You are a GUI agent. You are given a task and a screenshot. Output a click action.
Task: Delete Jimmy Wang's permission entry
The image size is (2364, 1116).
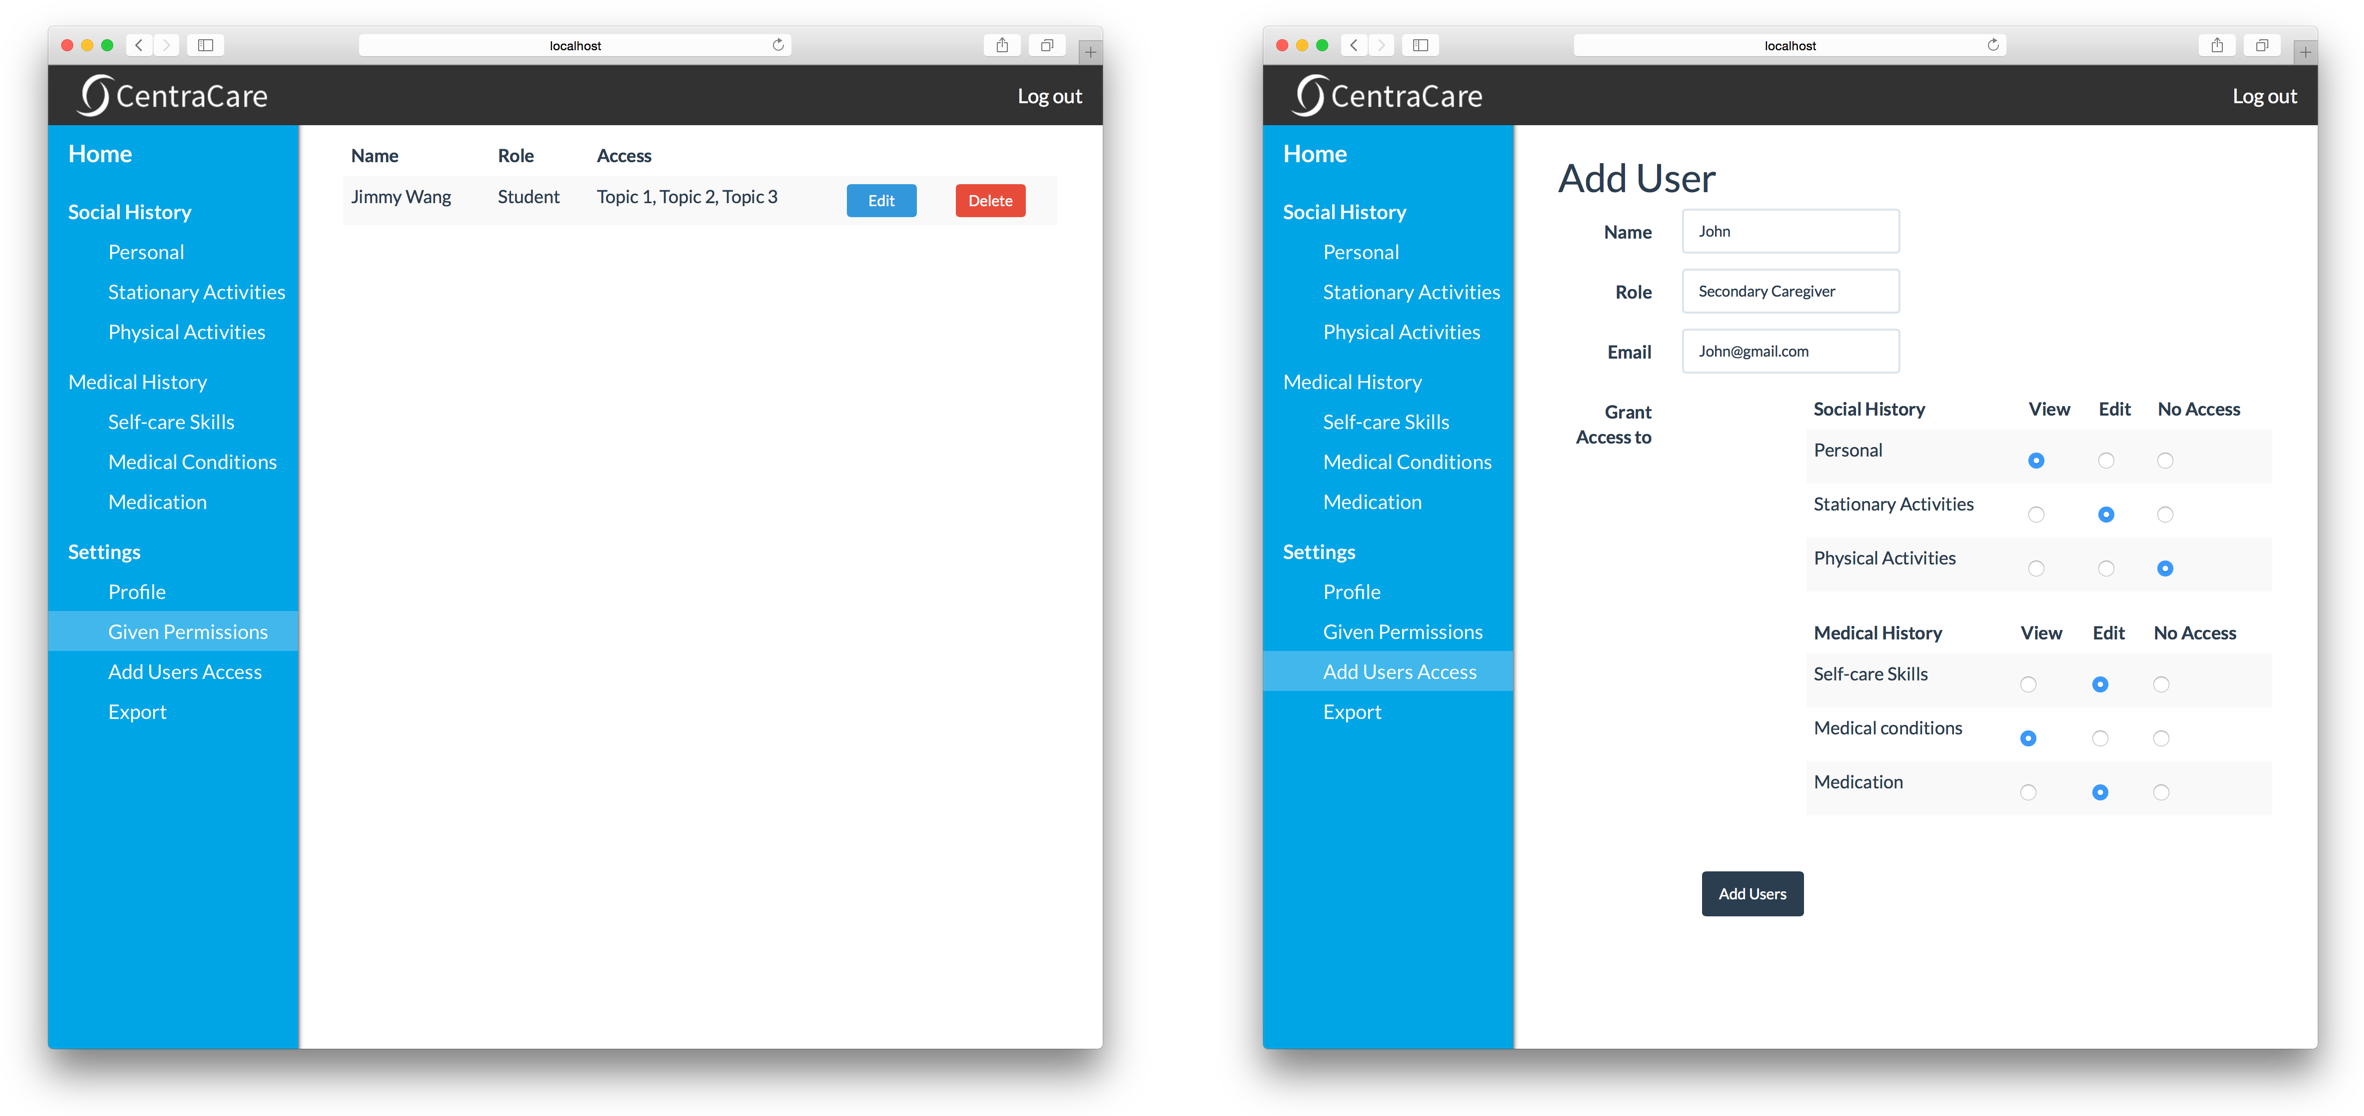point(990,201)
